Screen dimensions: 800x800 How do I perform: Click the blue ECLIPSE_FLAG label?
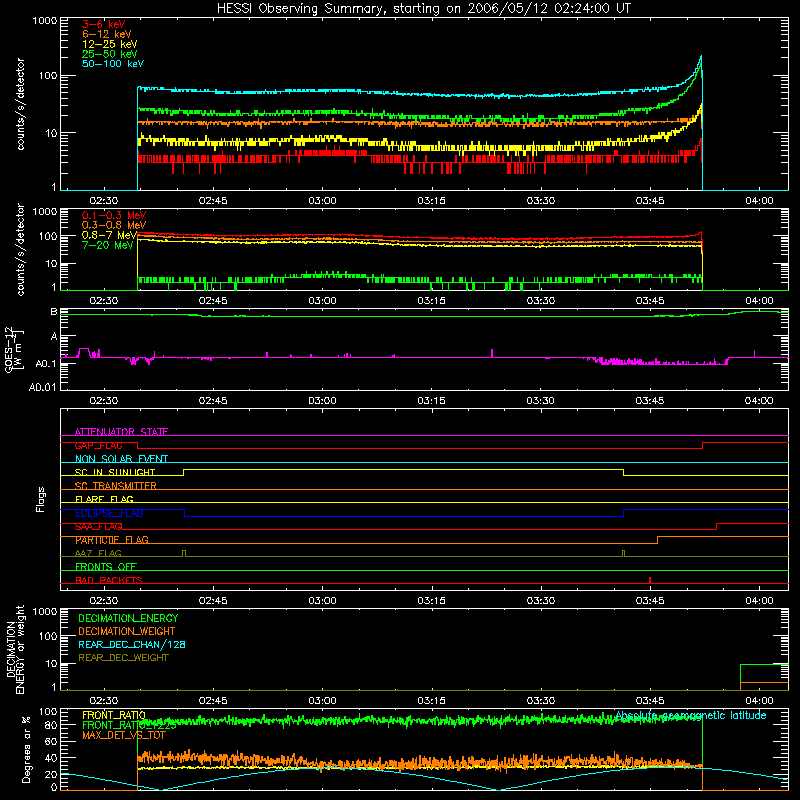109,513
